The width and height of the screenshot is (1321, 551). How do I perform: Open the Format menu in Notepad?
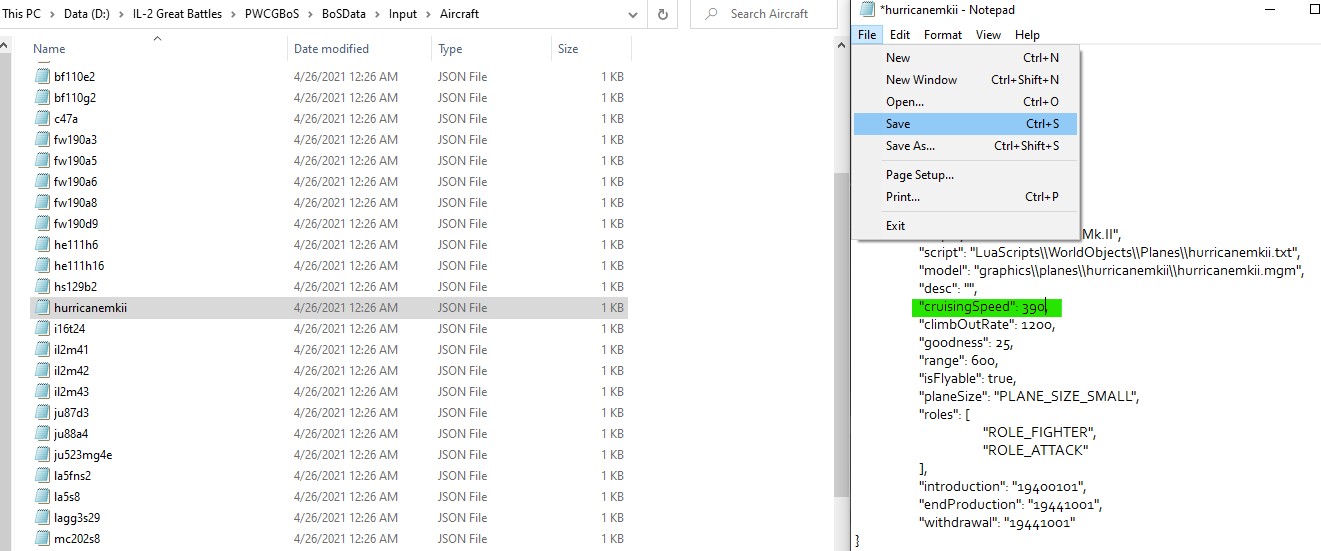pos(942,35)
